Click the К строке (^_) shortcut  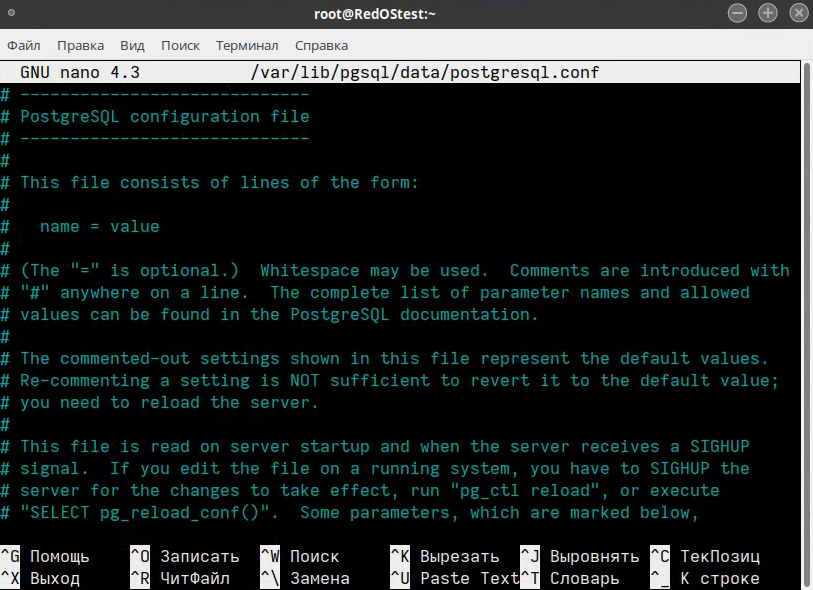tap(705, 578)
